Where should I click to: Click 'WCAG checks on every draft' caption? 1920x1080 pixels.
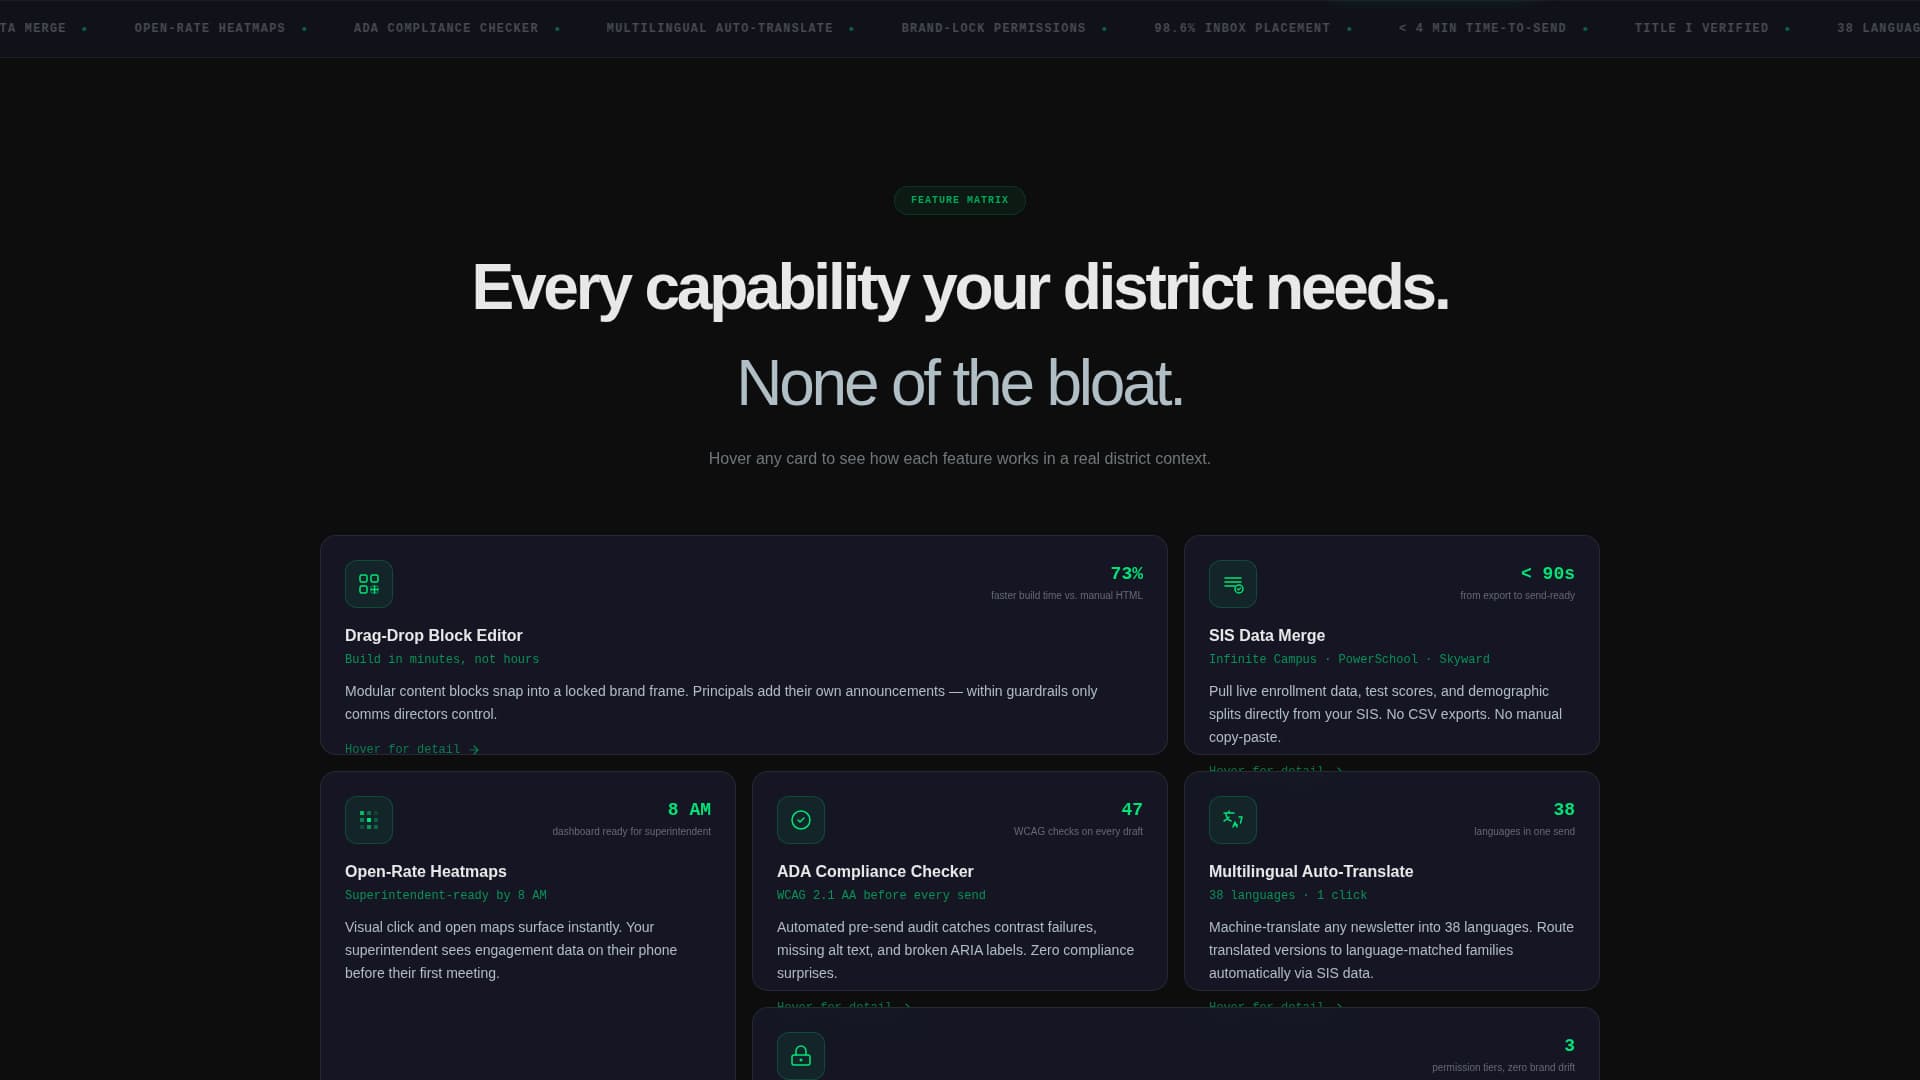1078,832
